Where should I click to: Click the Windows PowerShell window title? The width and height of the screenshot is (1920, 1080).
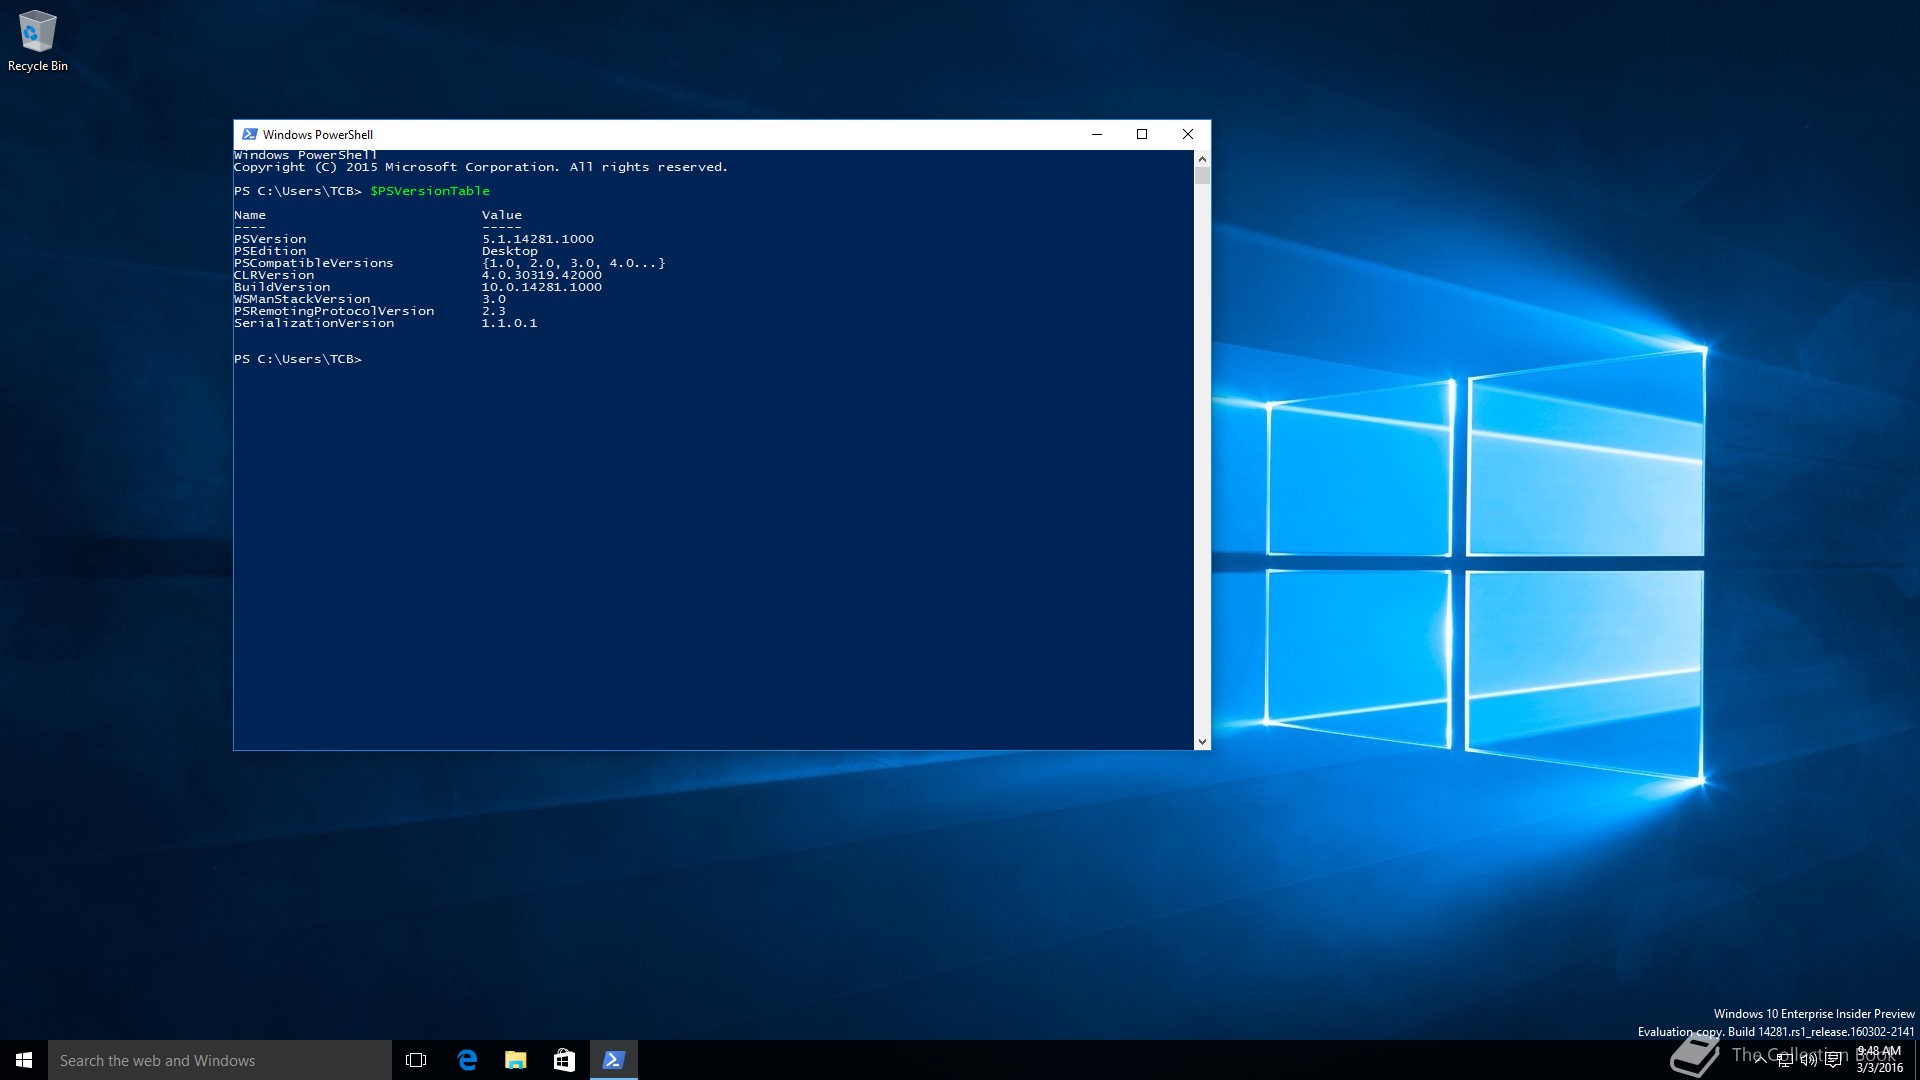318,134
